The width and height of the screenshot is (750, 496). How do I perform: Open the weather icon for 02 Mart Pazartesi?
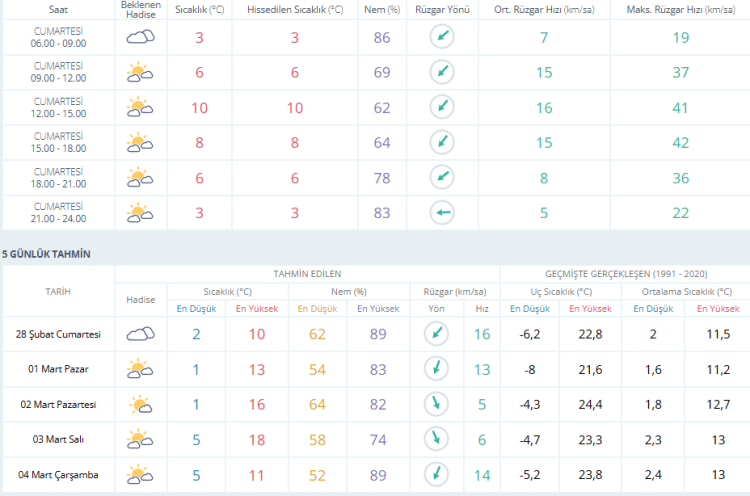coord(140,404)
